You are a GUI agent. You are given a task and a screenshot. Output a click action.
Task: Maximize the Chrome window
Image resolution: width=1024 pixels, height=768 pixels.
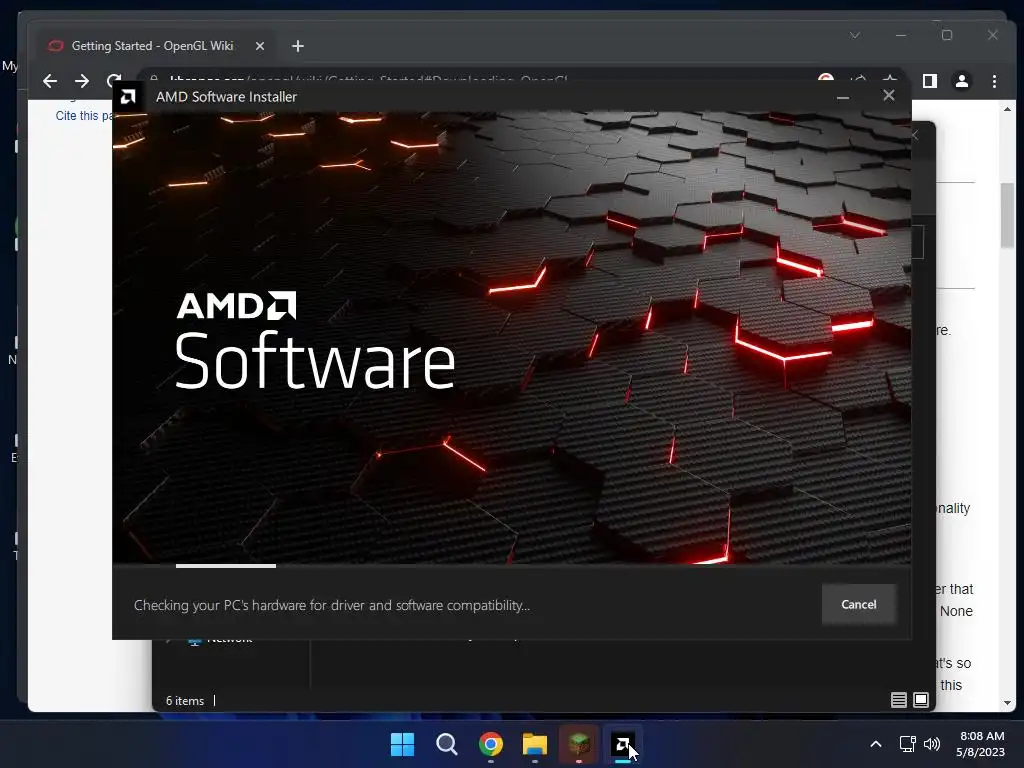(x=947, y=35)
